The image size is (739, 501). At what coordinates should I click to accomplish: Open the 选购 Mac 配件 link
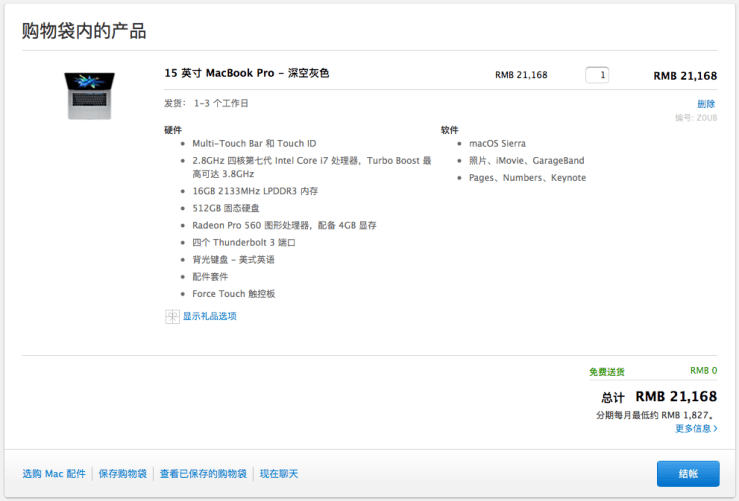pos(54,474)
